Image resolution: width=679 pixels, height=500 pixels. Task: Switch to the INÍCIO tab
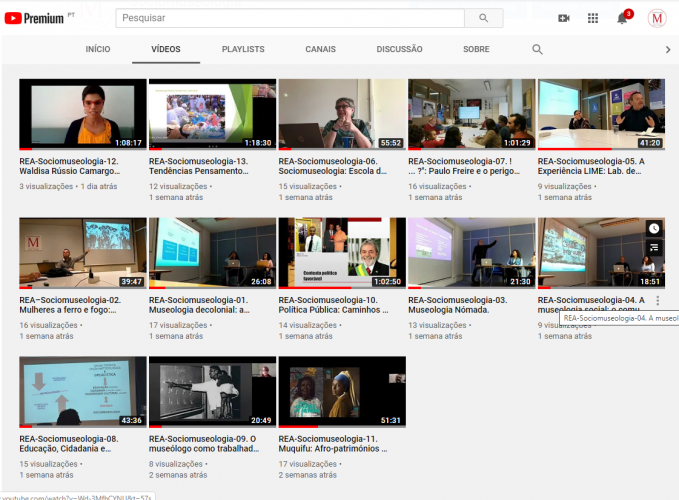pyautogui.click(x=98, y=49)
